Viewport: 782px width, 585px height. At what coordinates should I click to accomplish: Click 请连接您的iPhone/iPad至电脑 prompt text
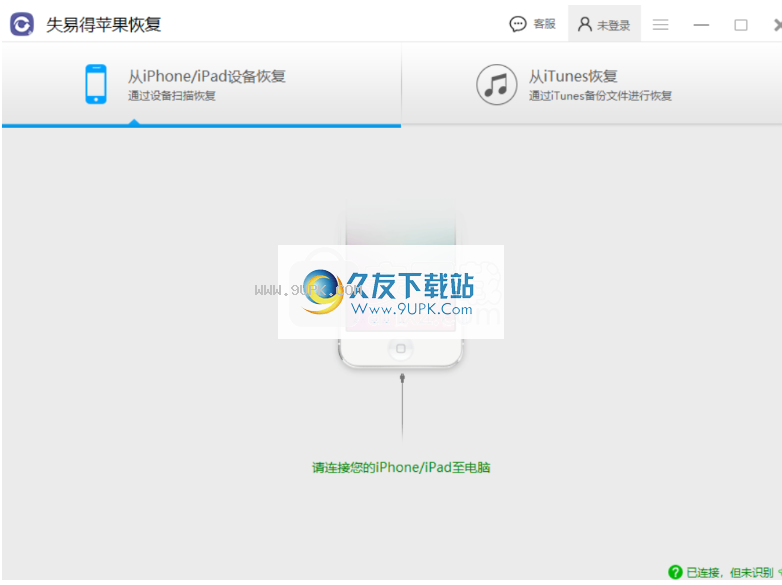401,467
